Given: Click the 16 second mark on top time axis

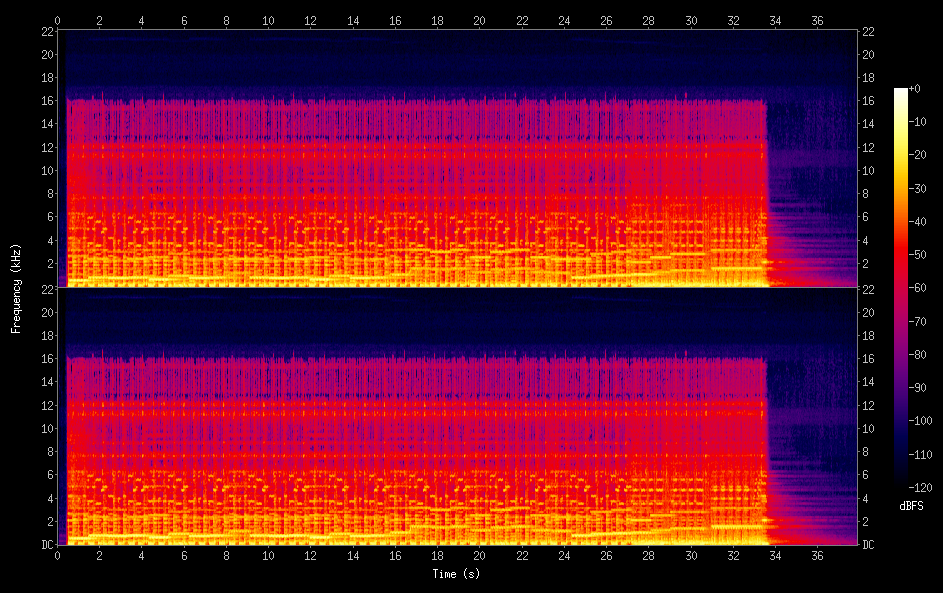Looking at the screenshot, I should pyautogui.click(x=396, y=19).
